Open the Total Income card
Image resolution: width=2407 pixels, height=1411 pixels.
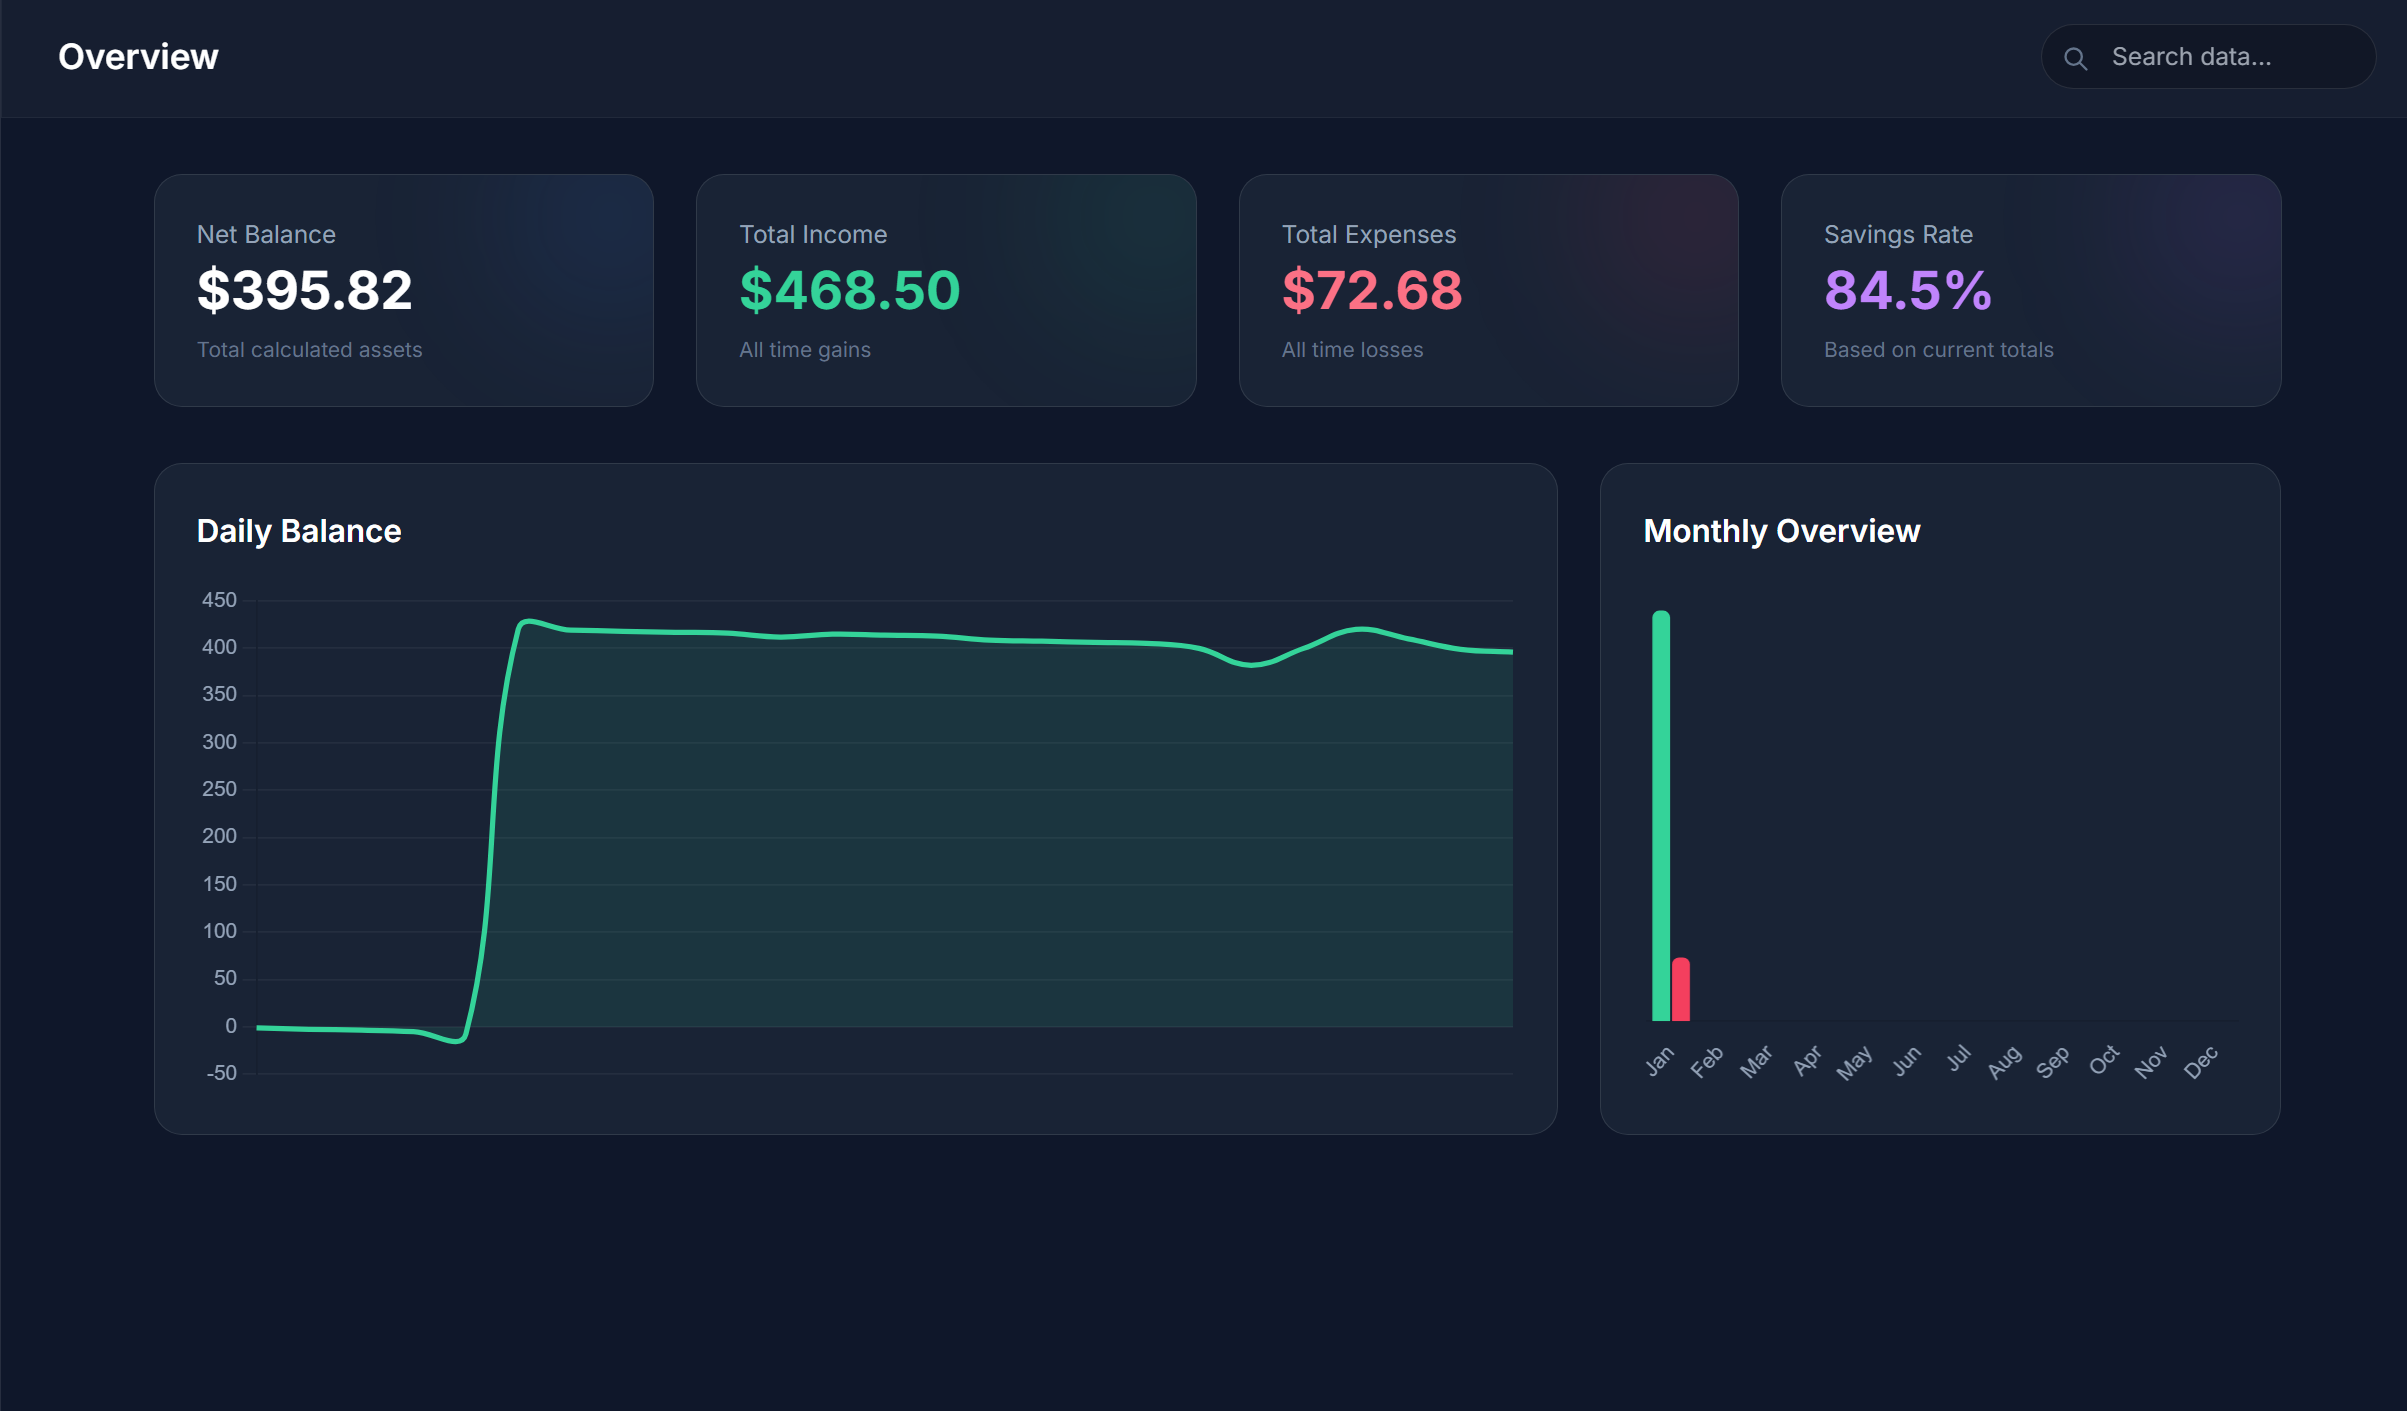tap(946, 290)
